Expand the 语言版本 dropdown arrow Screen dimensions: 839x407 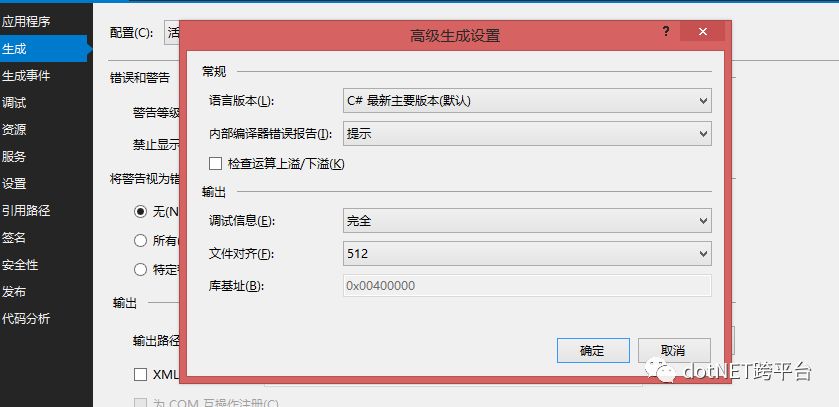(703, 101)
